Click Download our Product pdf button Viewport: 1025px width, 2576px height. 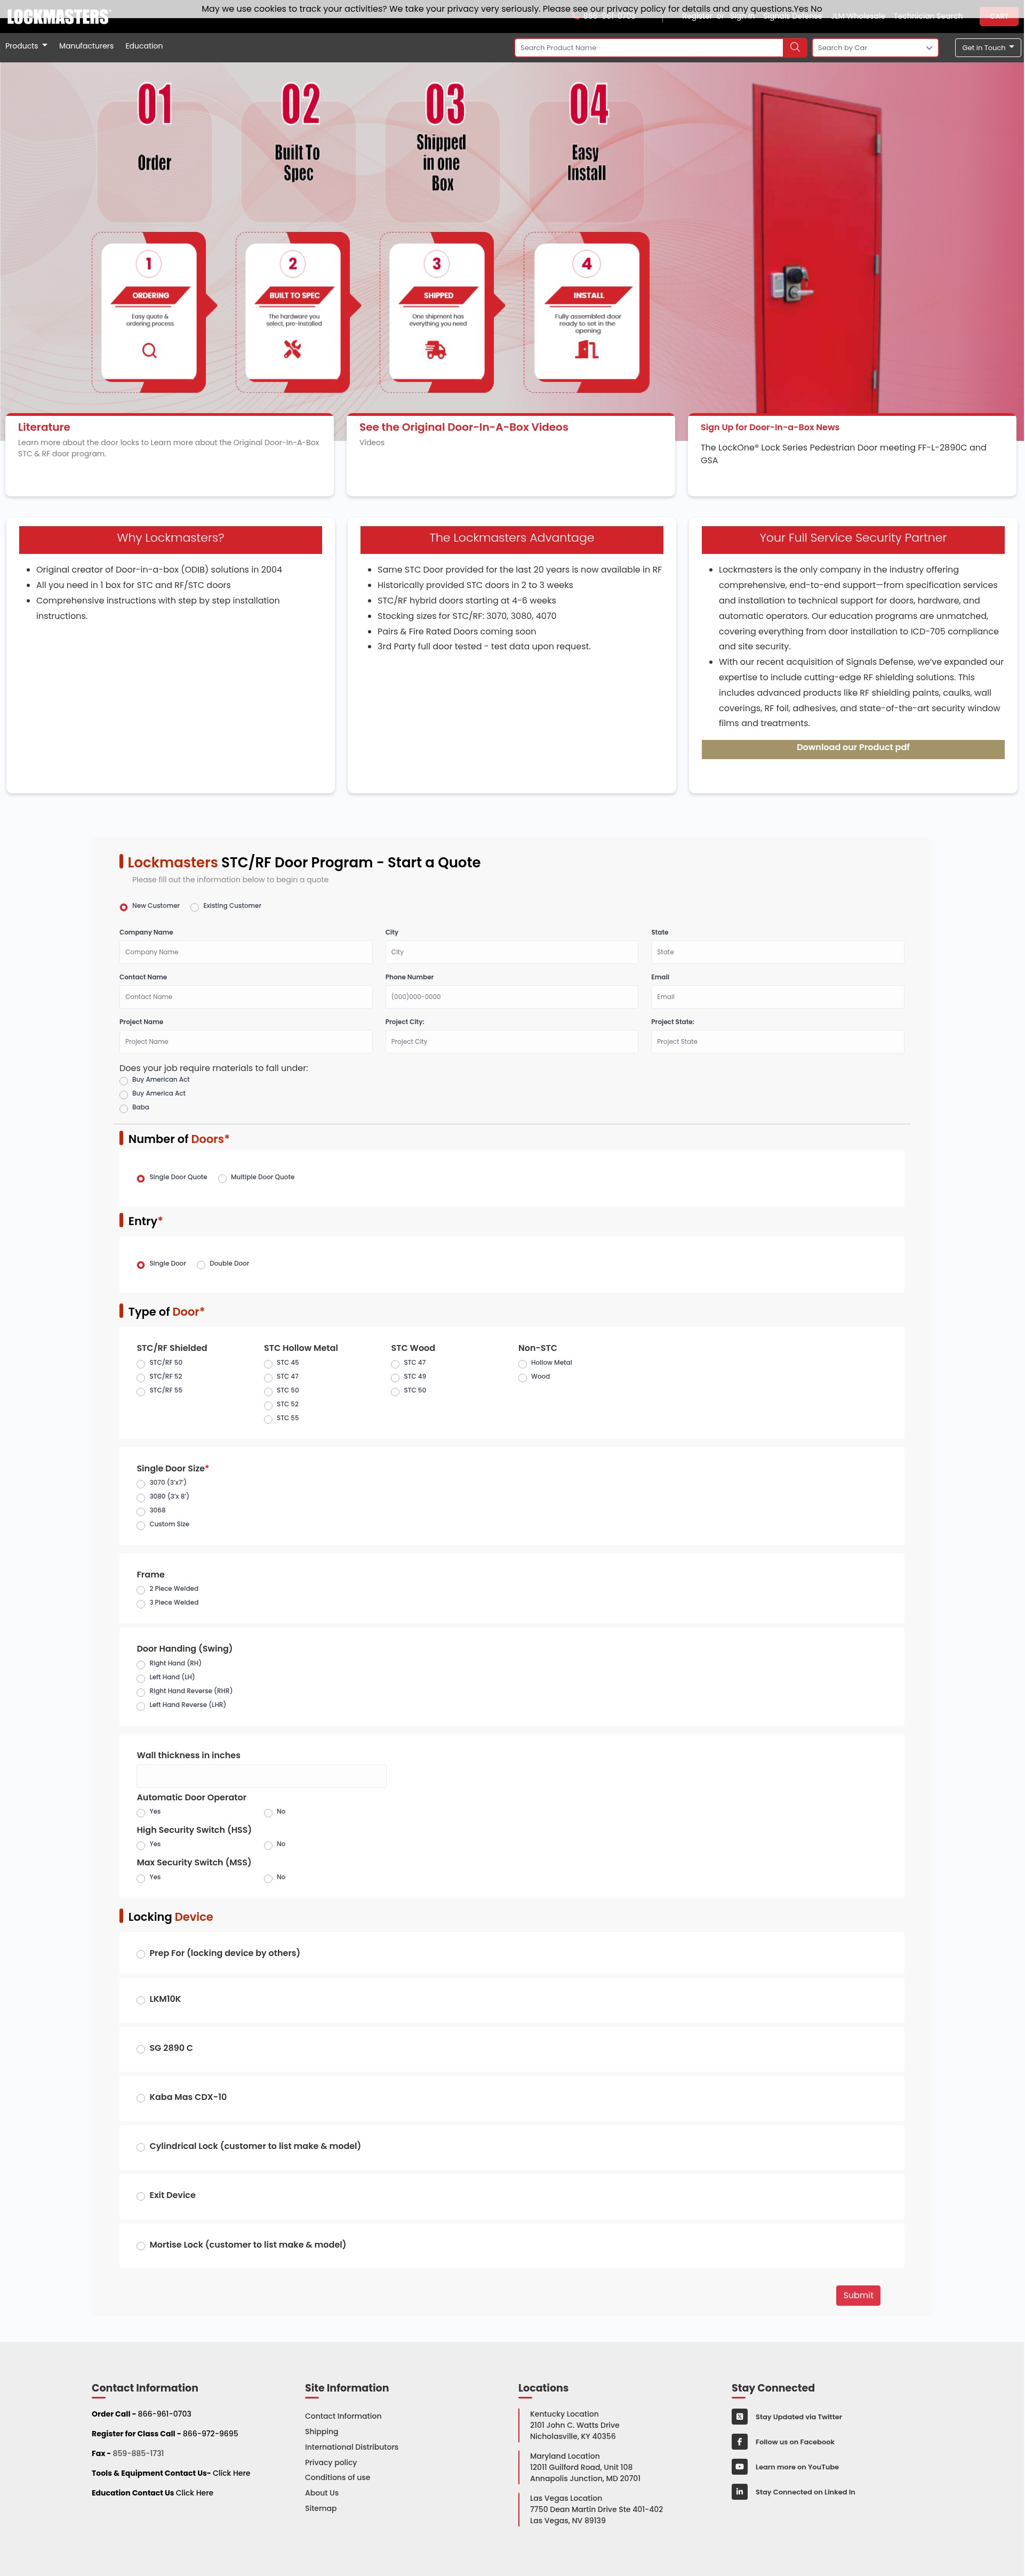tap(852, 749)
